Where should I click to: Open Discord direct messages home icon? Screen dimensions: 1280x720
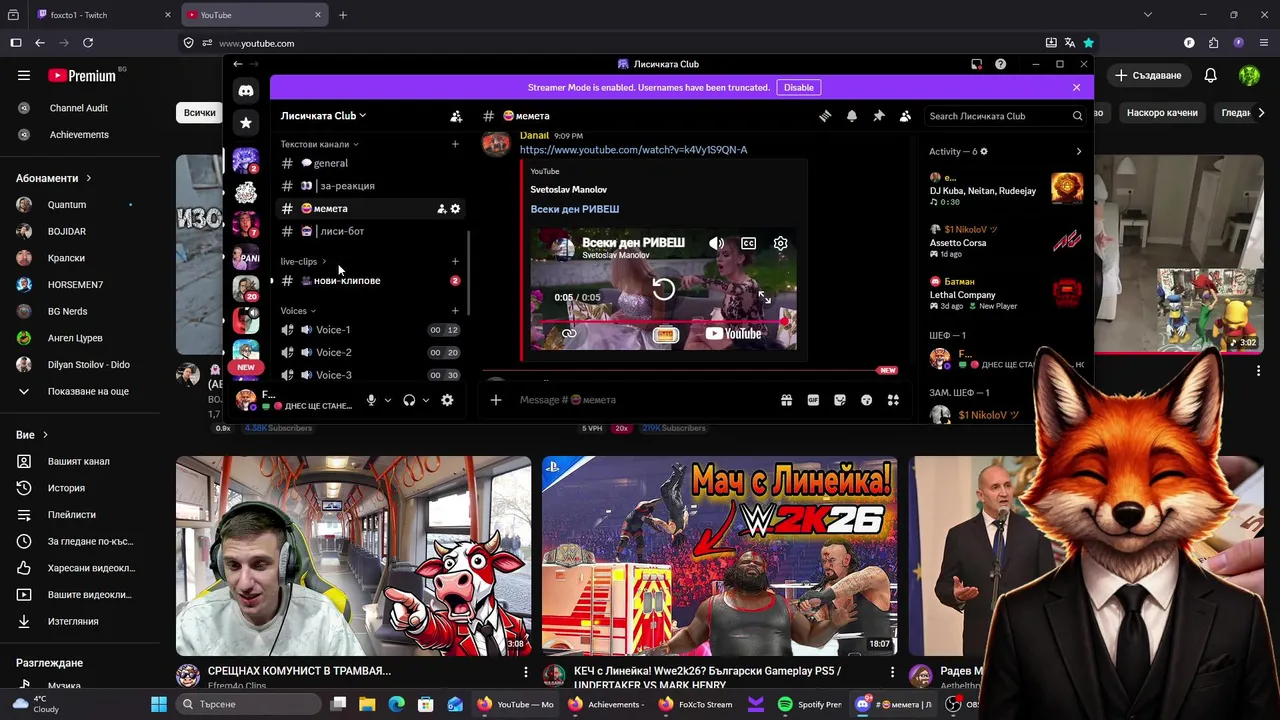point(246,91)
